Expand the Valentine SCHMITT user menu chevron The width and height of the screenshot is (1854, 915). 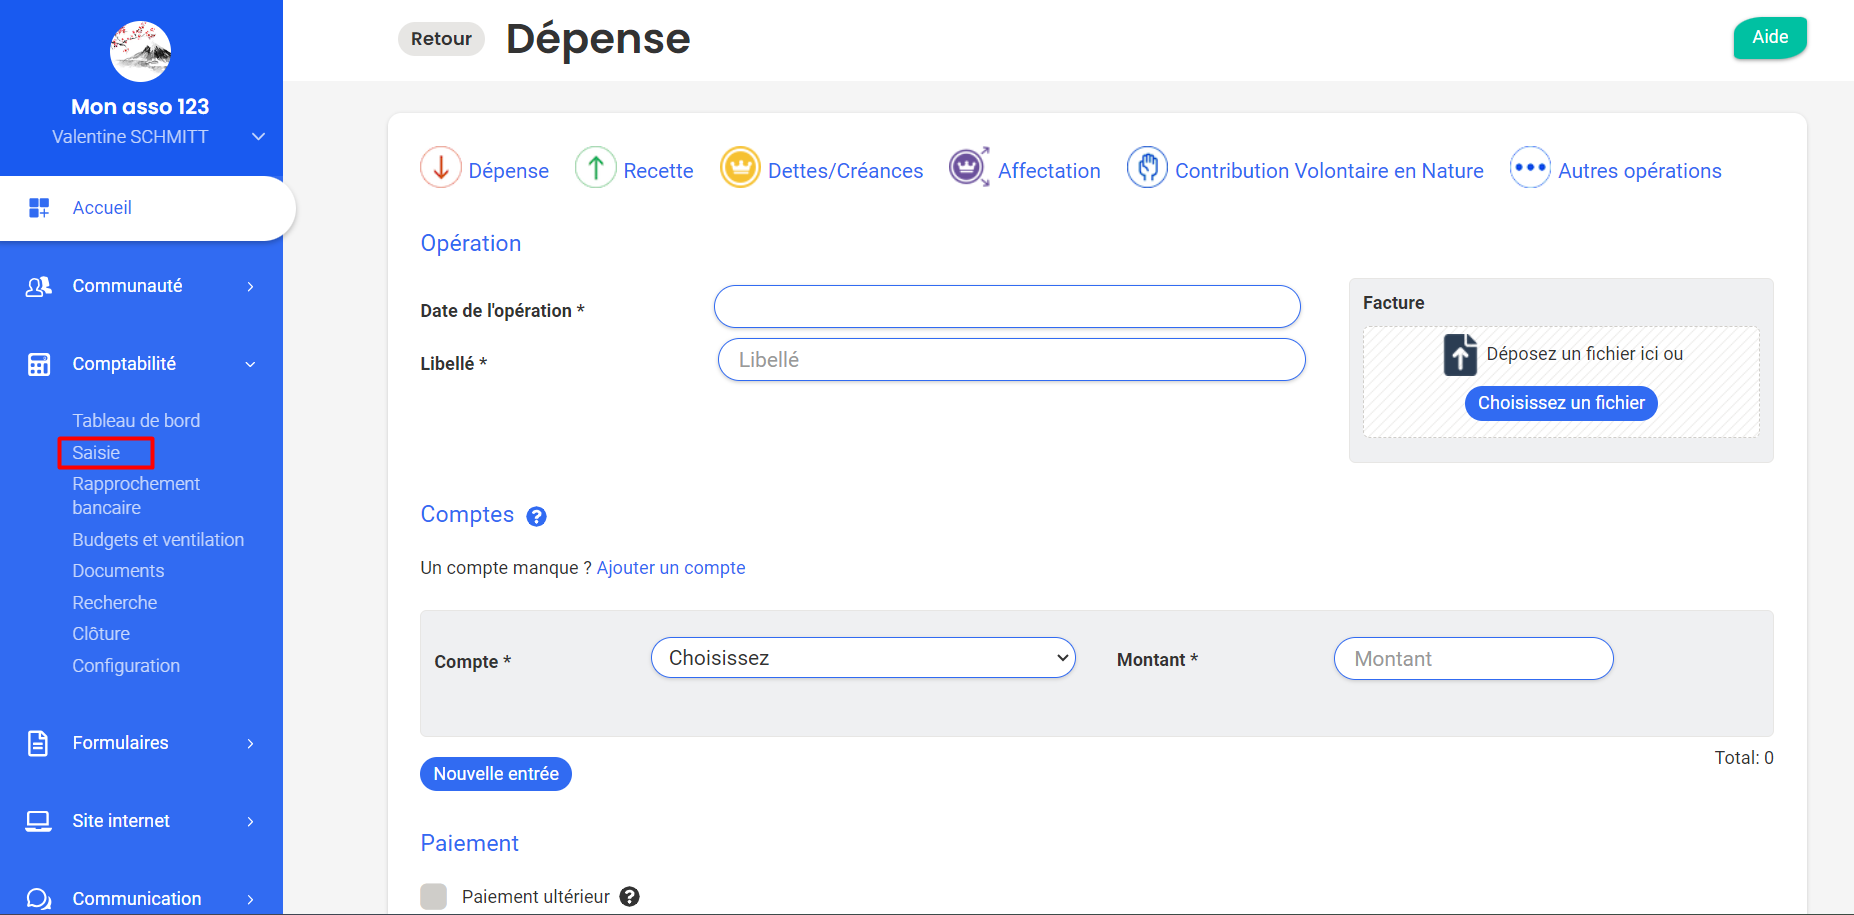tap(258, 137)
